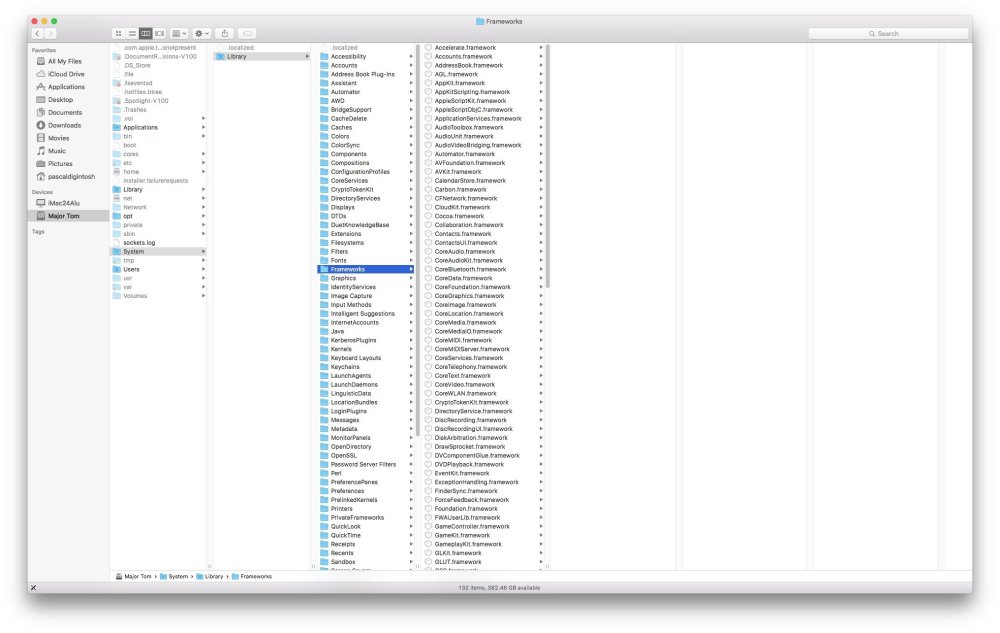Viewport: 1000px width, 633px height.
Task: Select the PrivateFrameworks folder
Action: pos(366,518)
